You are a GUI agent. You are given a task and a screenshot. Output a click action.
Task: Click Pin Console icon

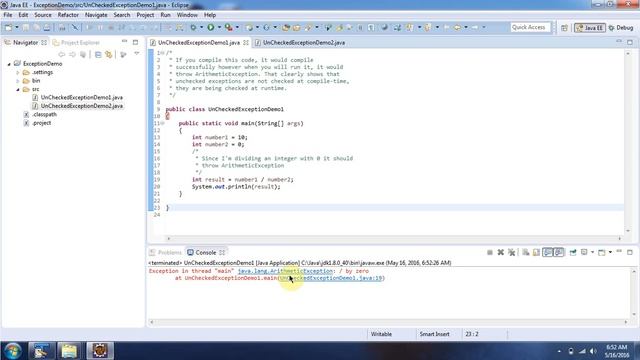(573, 253)
